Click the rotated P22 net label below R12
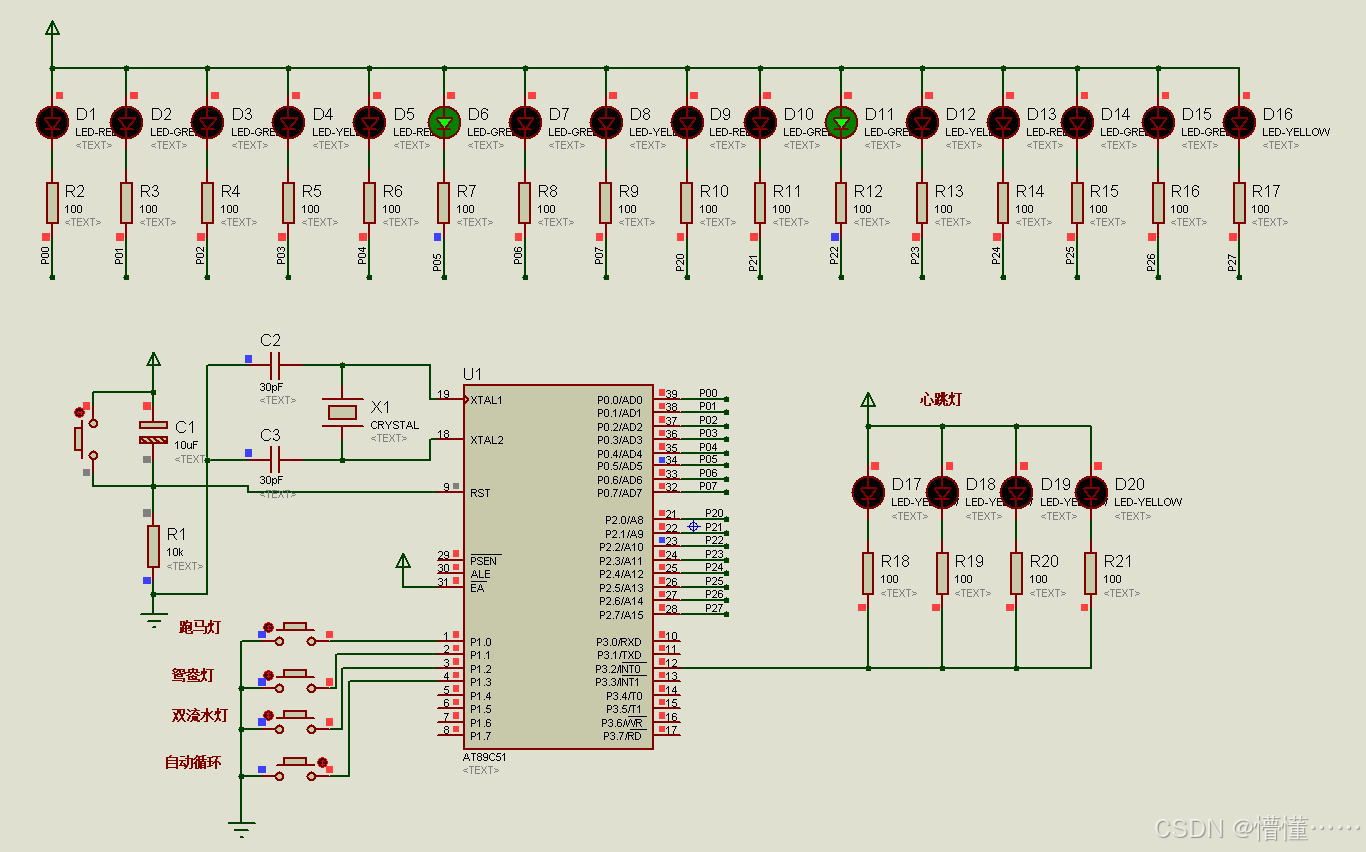Image resolution: width=1366 pixels, height=852 pixels. pos(836,258)
